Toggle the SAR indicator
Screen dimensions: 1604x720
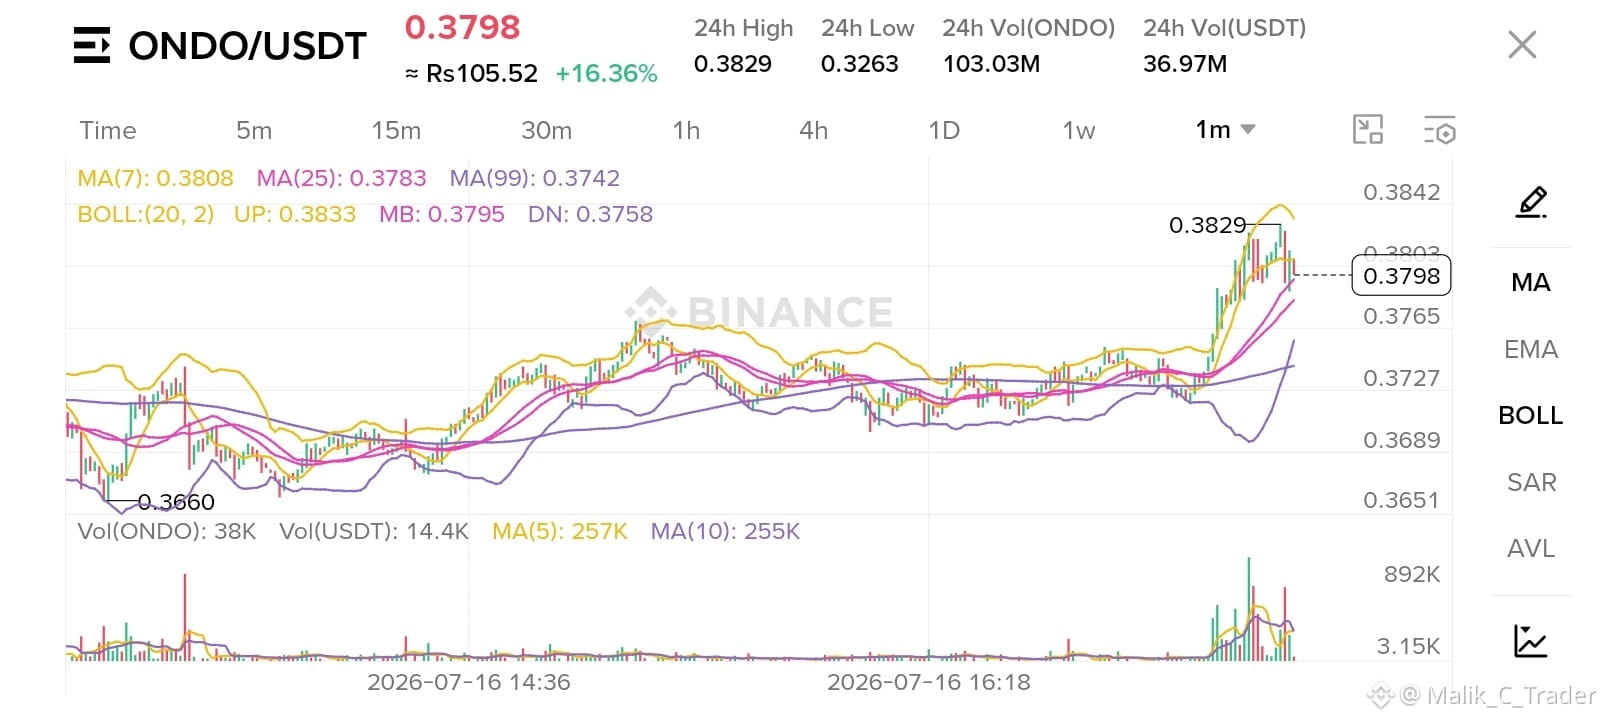(x=1531, y=482)
